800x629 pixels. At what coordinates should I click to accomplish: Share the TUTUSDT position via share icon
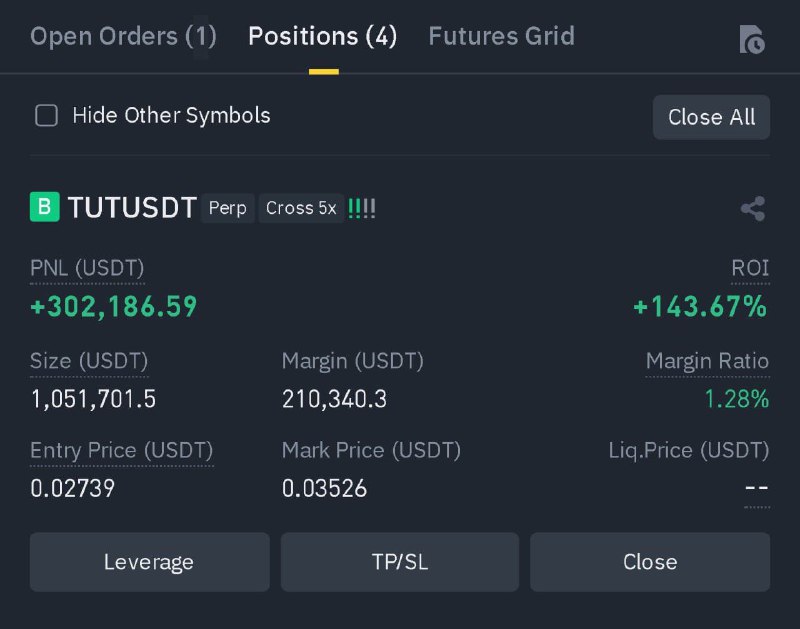pyautogui.click(x=753, y=208)
